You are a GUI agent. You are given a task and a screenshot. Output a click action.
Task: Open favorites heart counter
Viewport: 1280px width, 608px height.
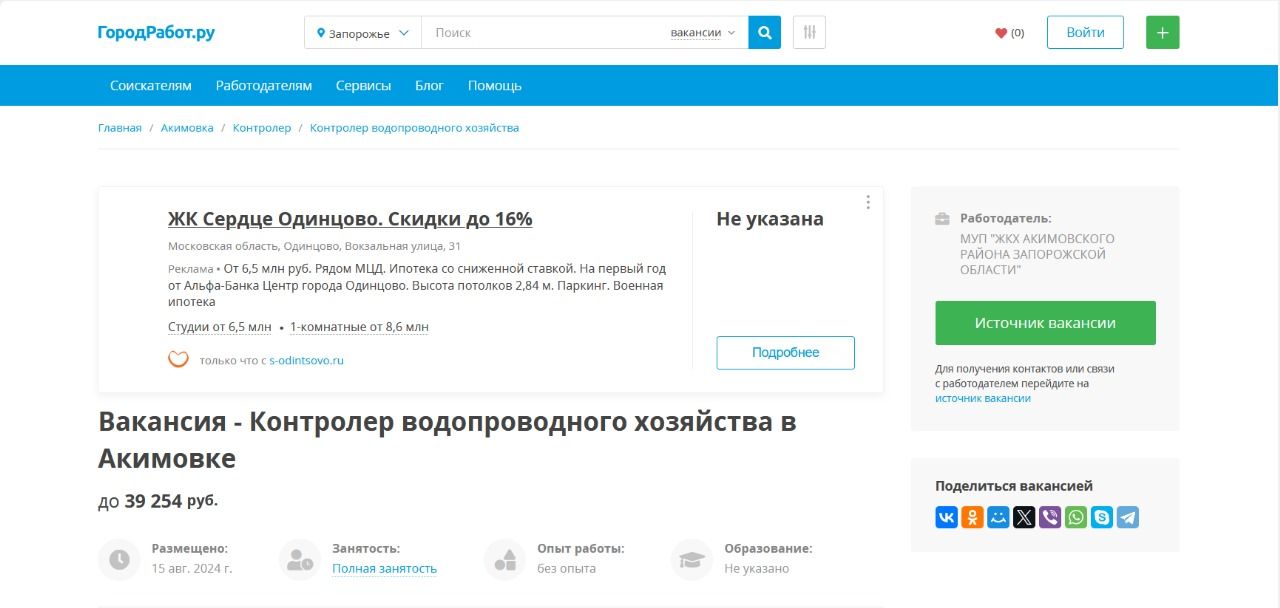[x=1009, y=33]
